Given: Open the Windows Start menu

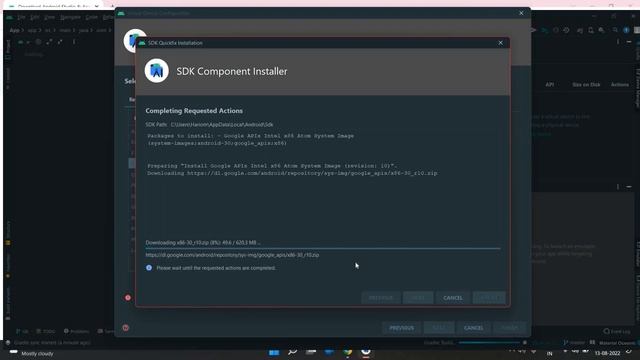Looking at the screenshot, I should pyautogui.click(x=274, y=352).
